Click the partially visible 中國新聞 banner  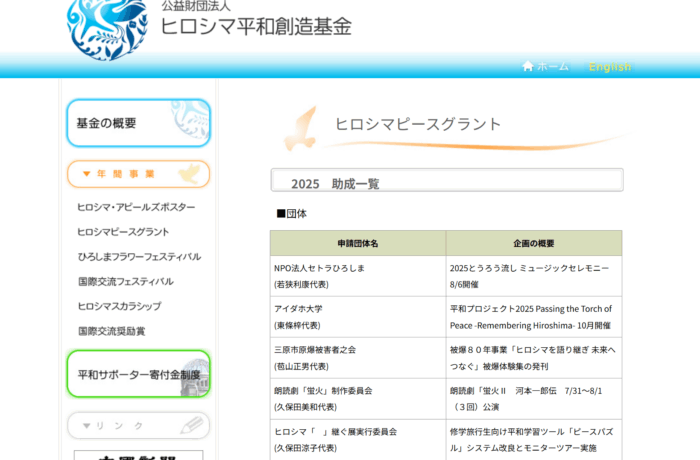(x=138, y=456)
